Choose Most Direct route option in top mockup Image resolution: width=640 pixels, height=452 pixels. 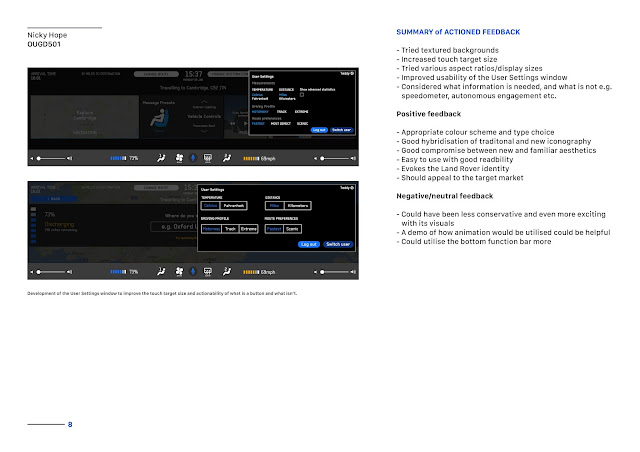pyautogui.click(x=281, y=123)
